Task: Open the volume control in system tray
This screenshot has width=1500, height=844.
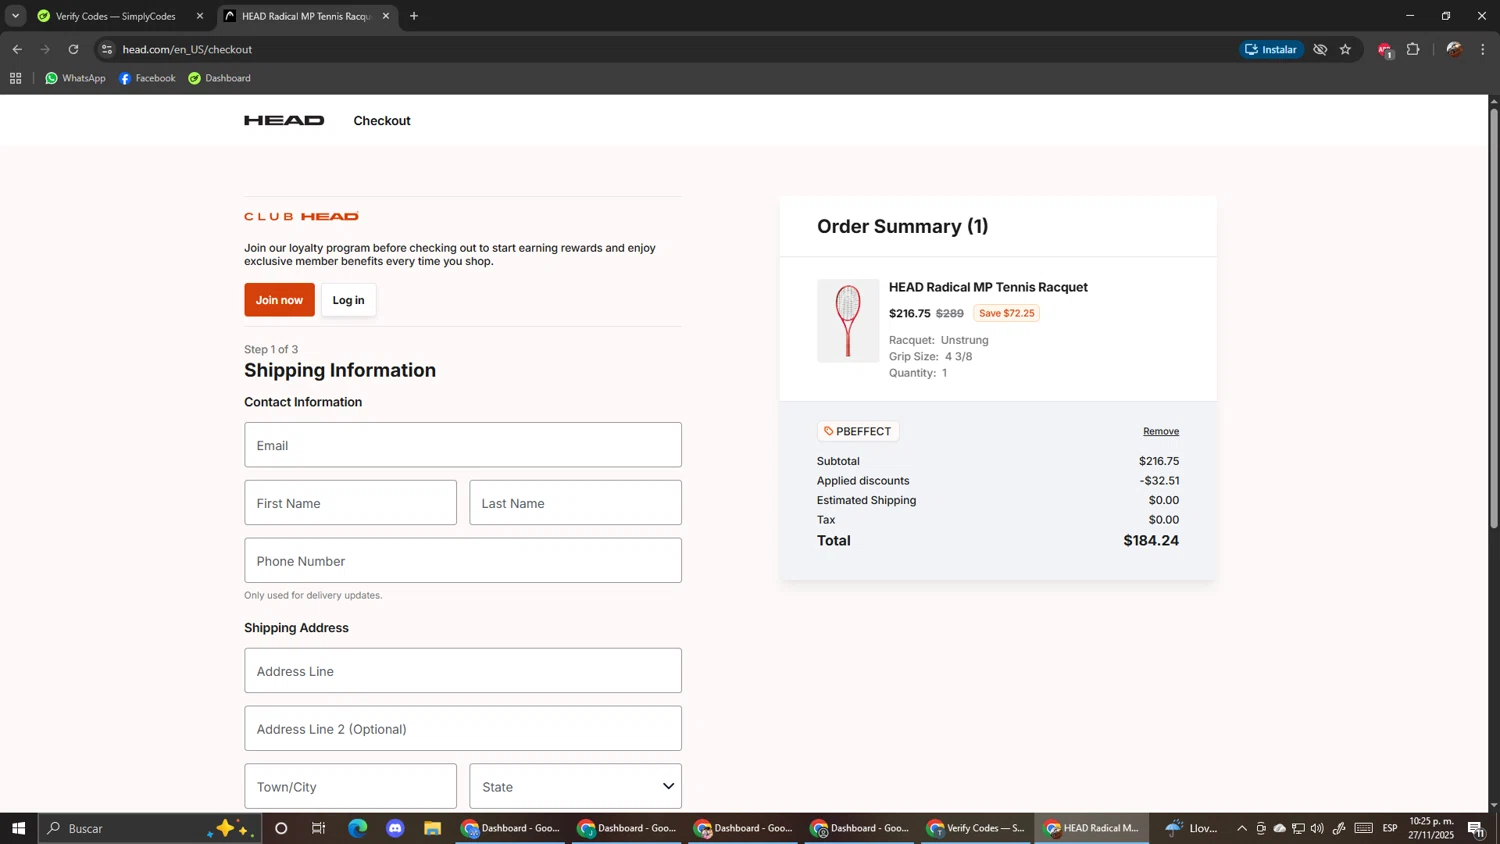Action: 1317,829
